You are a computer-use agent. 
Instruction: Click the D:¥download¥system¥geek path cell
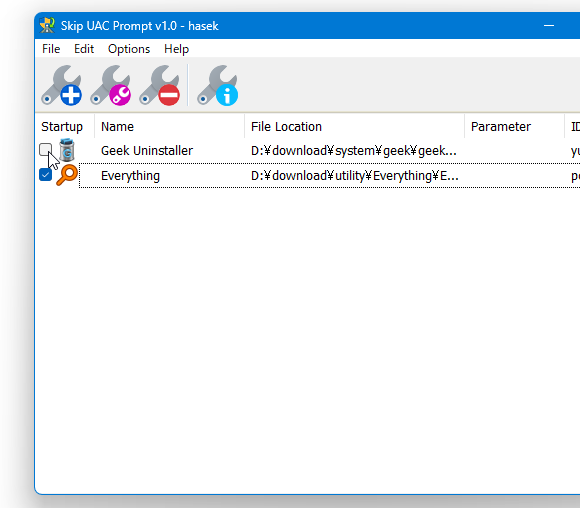click(x=354, y=151)
